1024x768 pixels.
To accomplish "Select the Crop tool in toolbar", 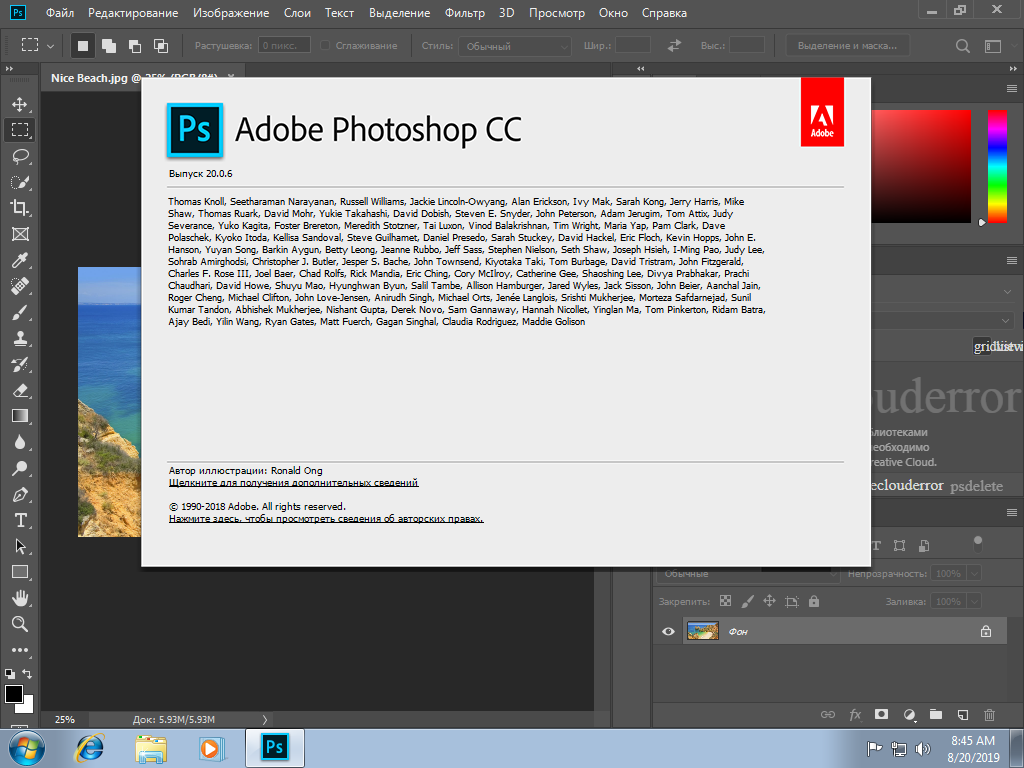I will coord(19,208).
